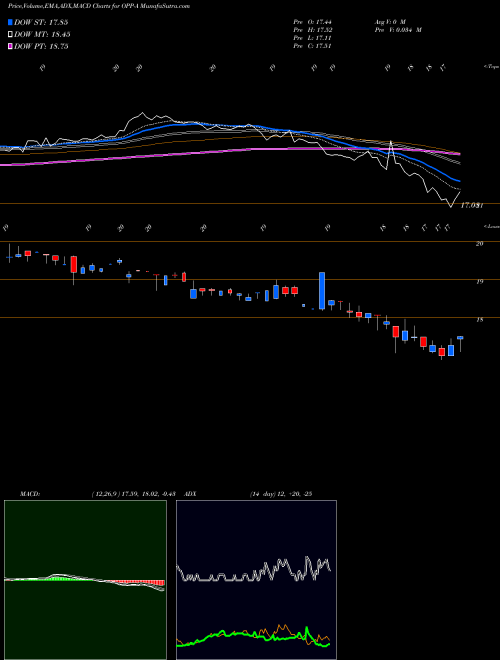
Task: Click ADX values (14 day) 12, +20, -25
Action: tap(281, 494)
